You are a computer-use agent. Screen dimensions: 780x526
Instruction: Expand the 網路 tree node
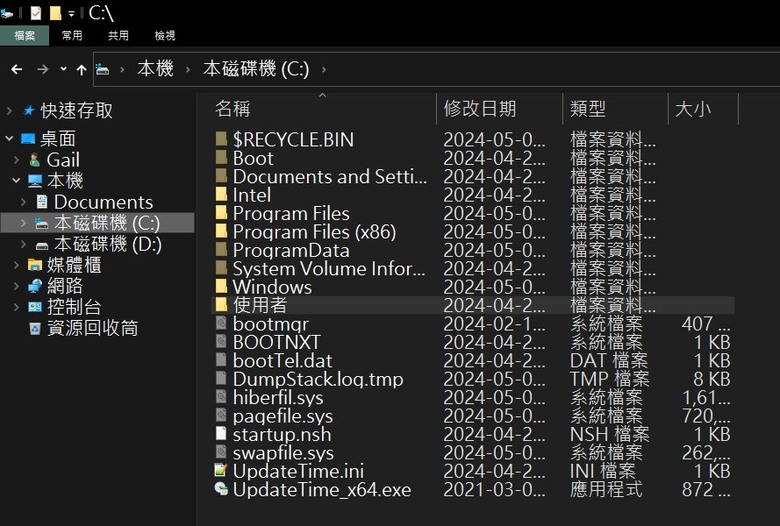16,286
